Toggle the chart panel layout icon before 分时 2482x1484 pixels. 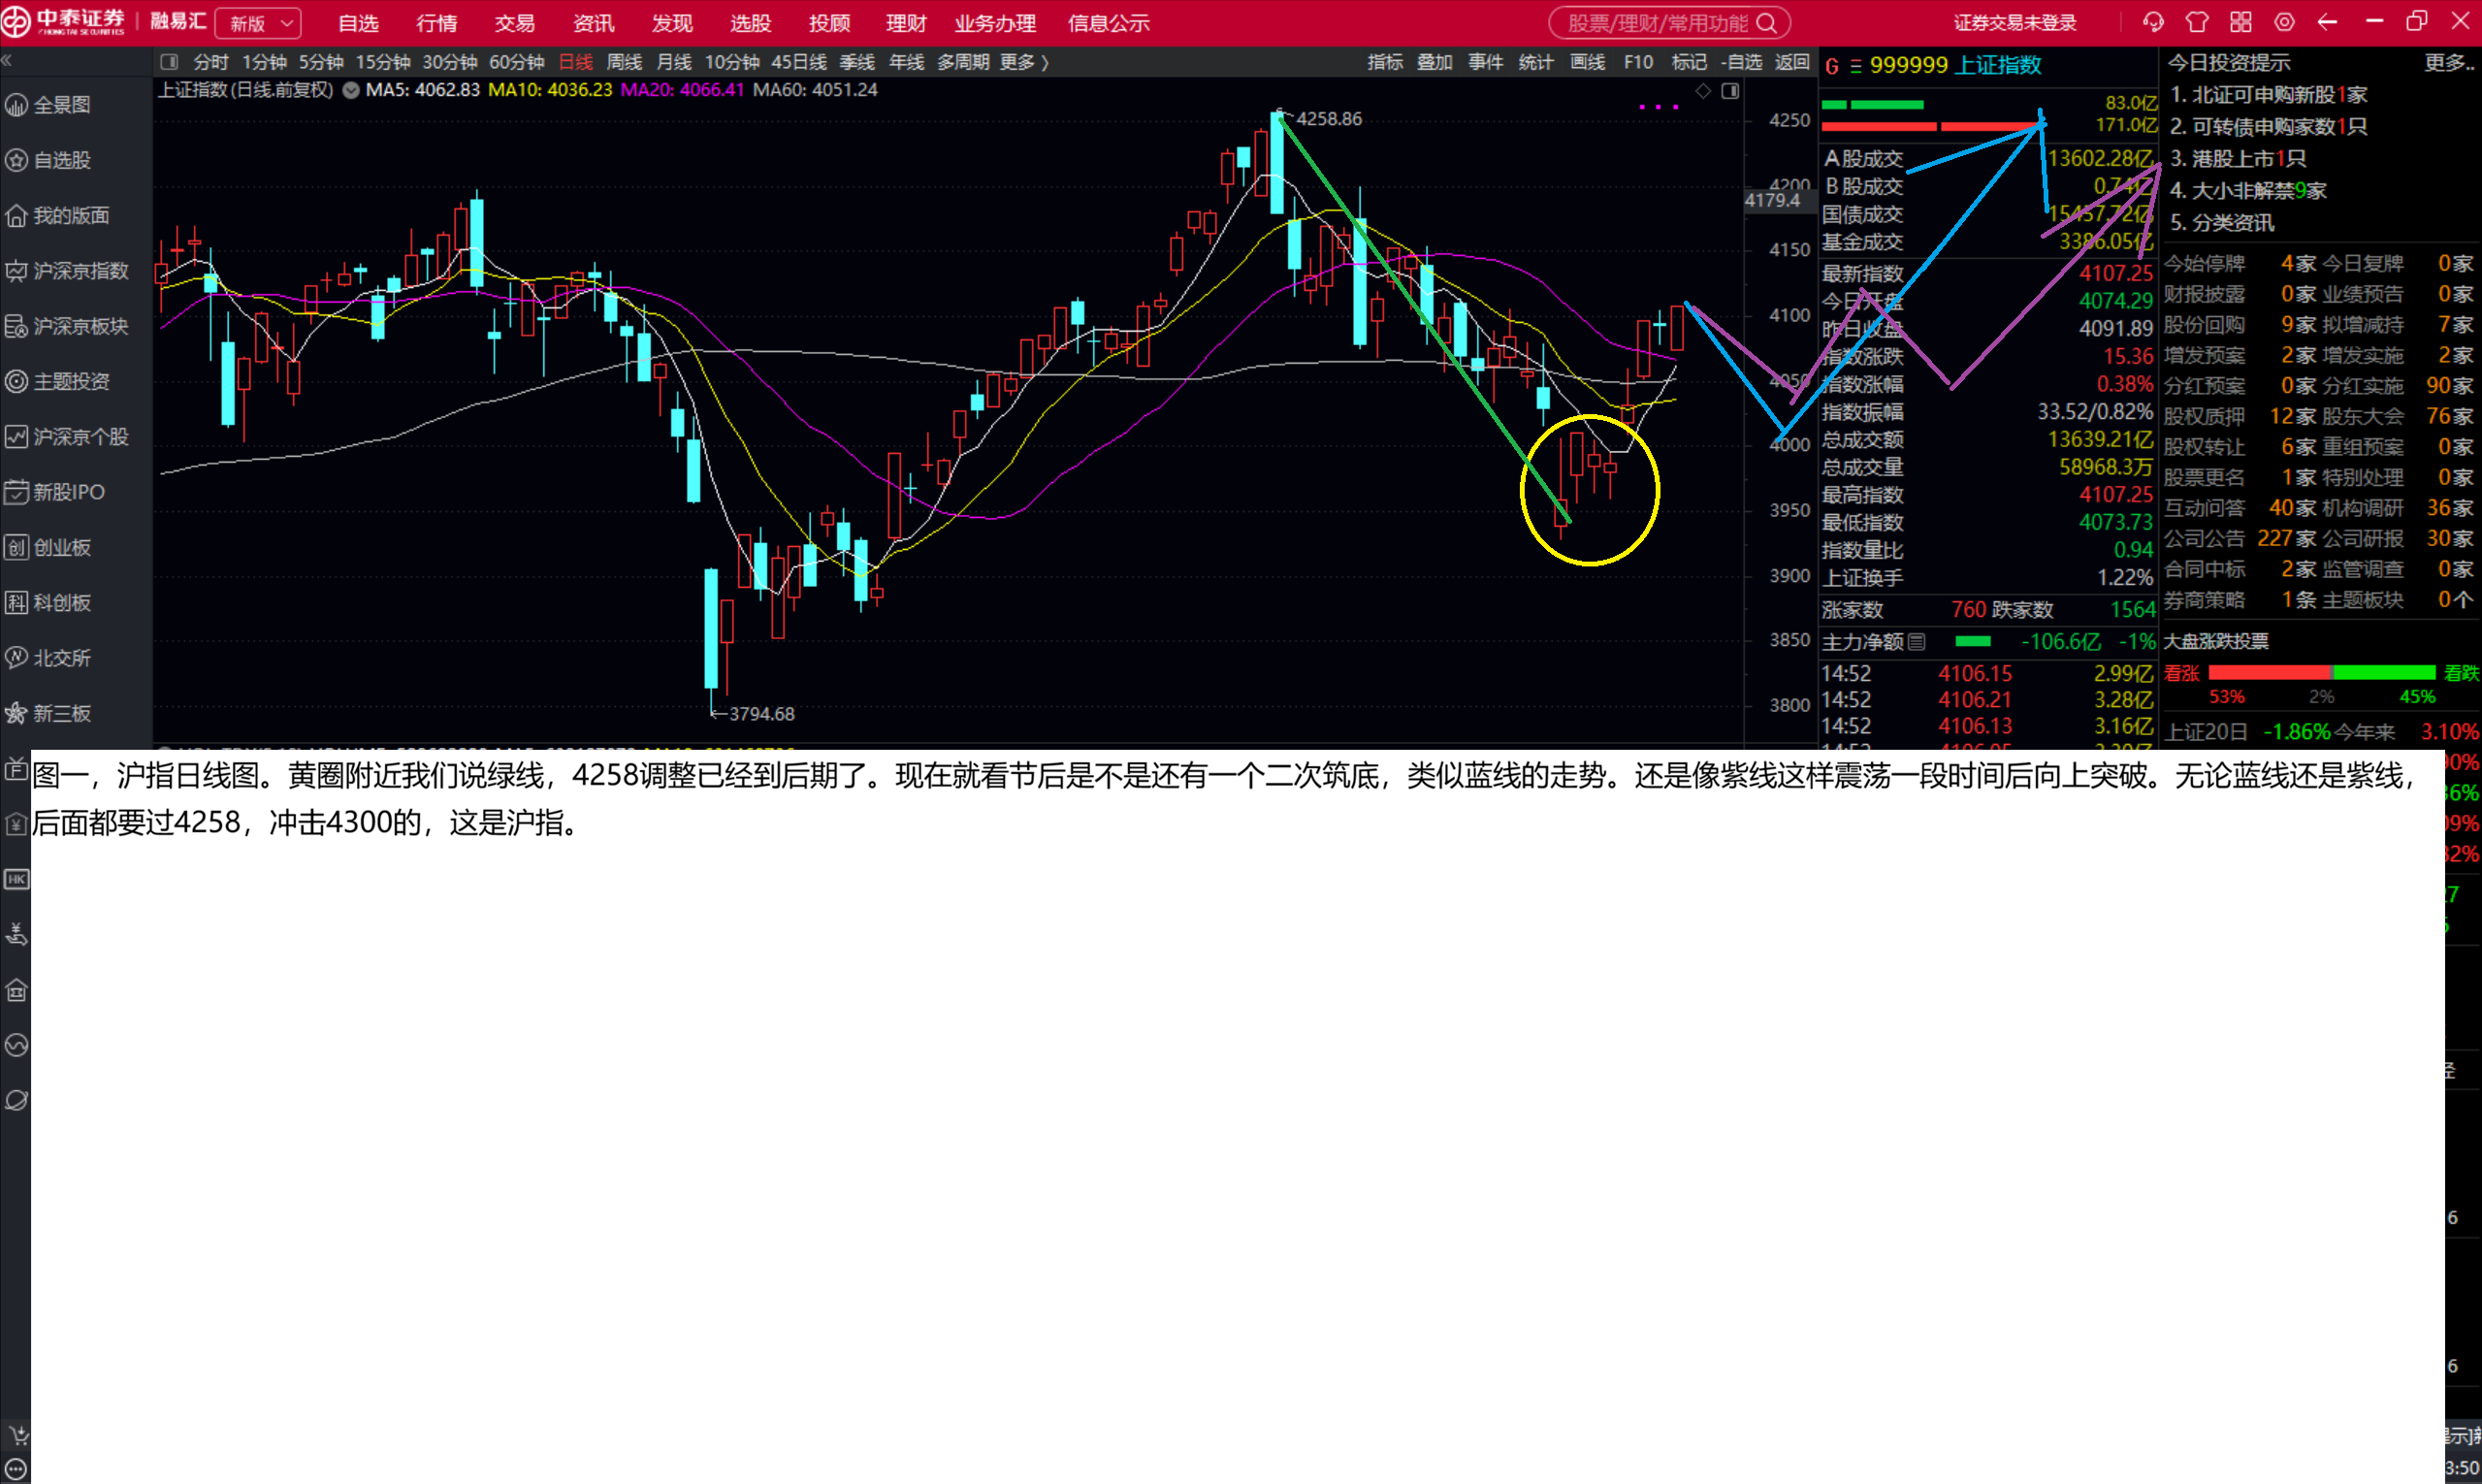[169, 62]
